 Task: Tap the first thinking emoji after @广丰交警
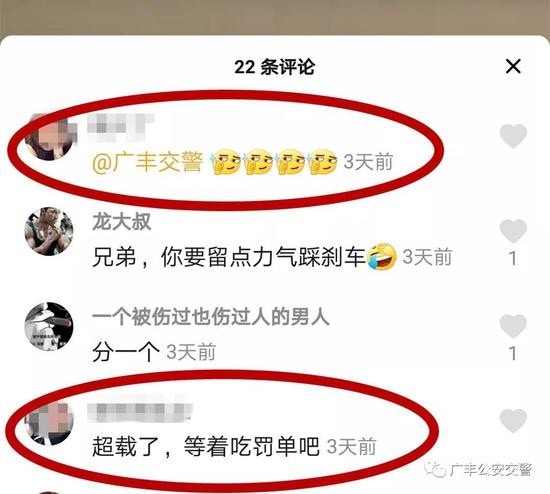(225, 162)
